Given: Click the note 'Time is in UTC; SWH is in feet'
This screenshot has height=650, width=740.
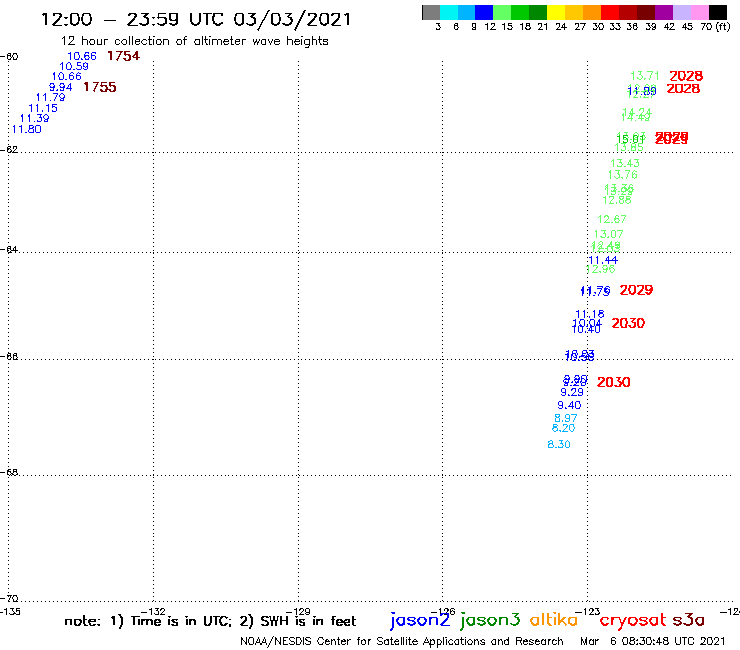Looking at the screenshot, I should point(210,621).
